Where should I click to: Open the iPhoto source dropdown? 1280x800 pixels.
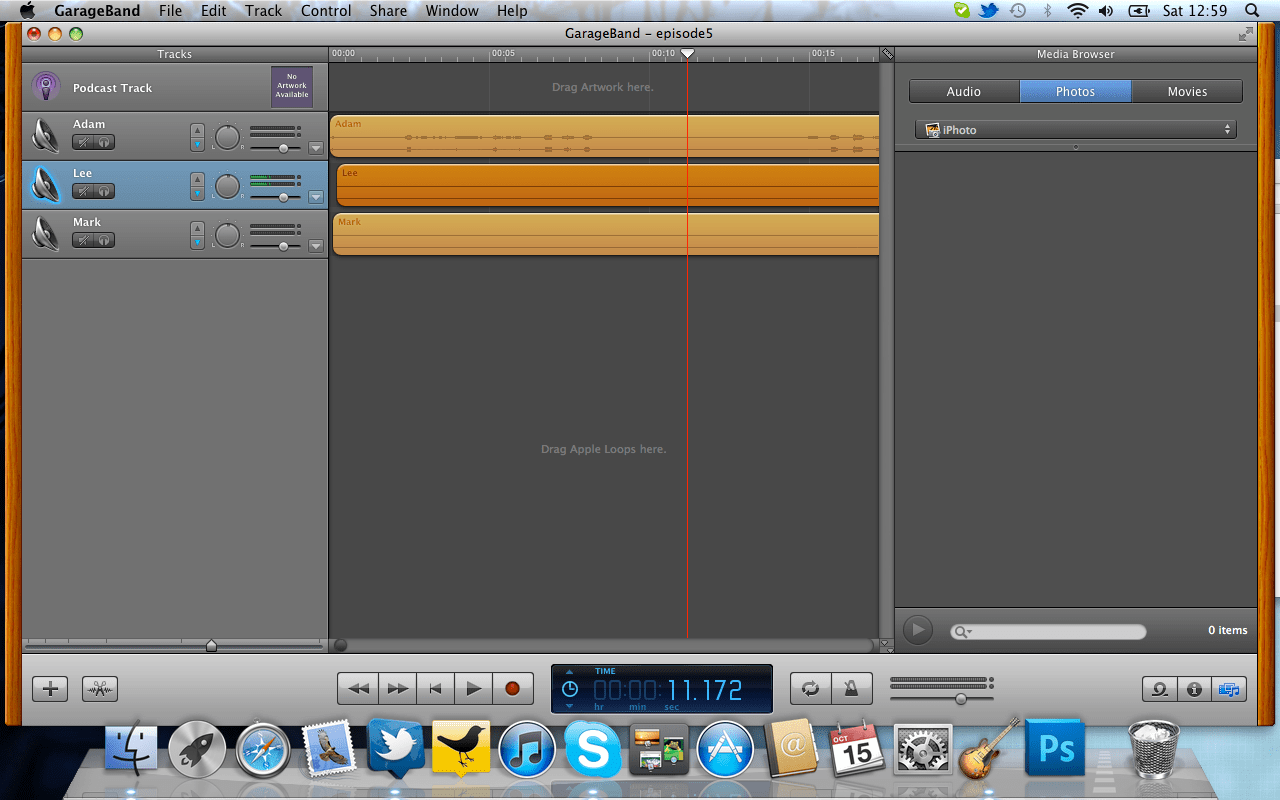1075,128
